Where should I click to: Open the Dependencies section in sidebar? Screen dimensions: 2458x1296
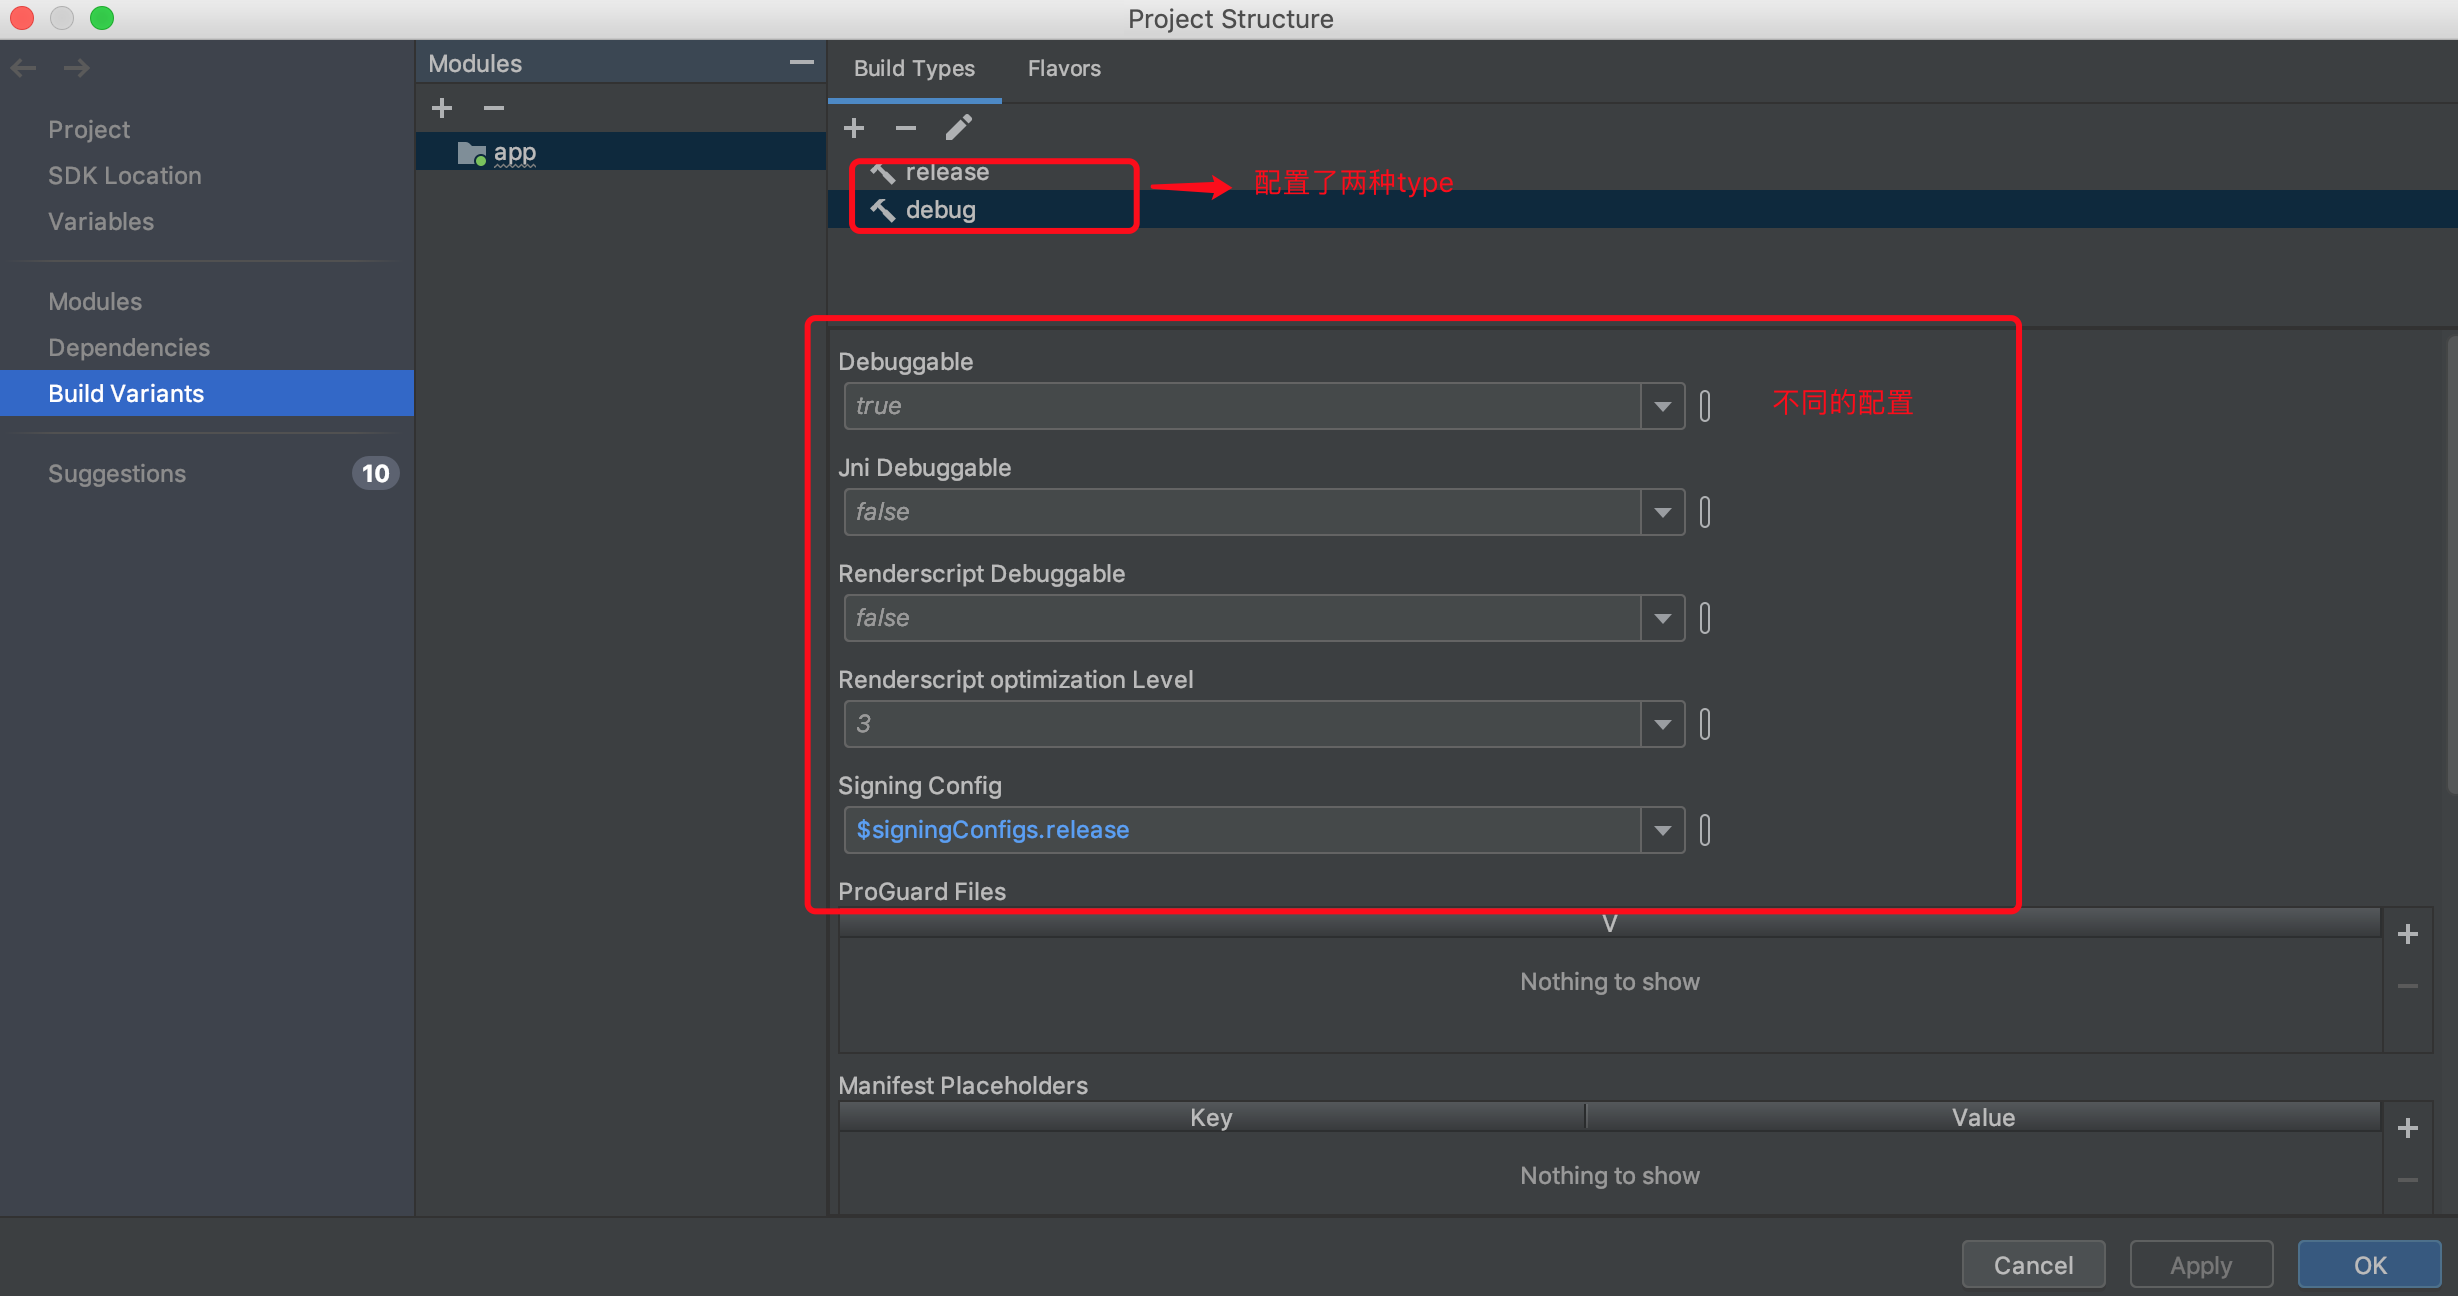pos(129,347)
